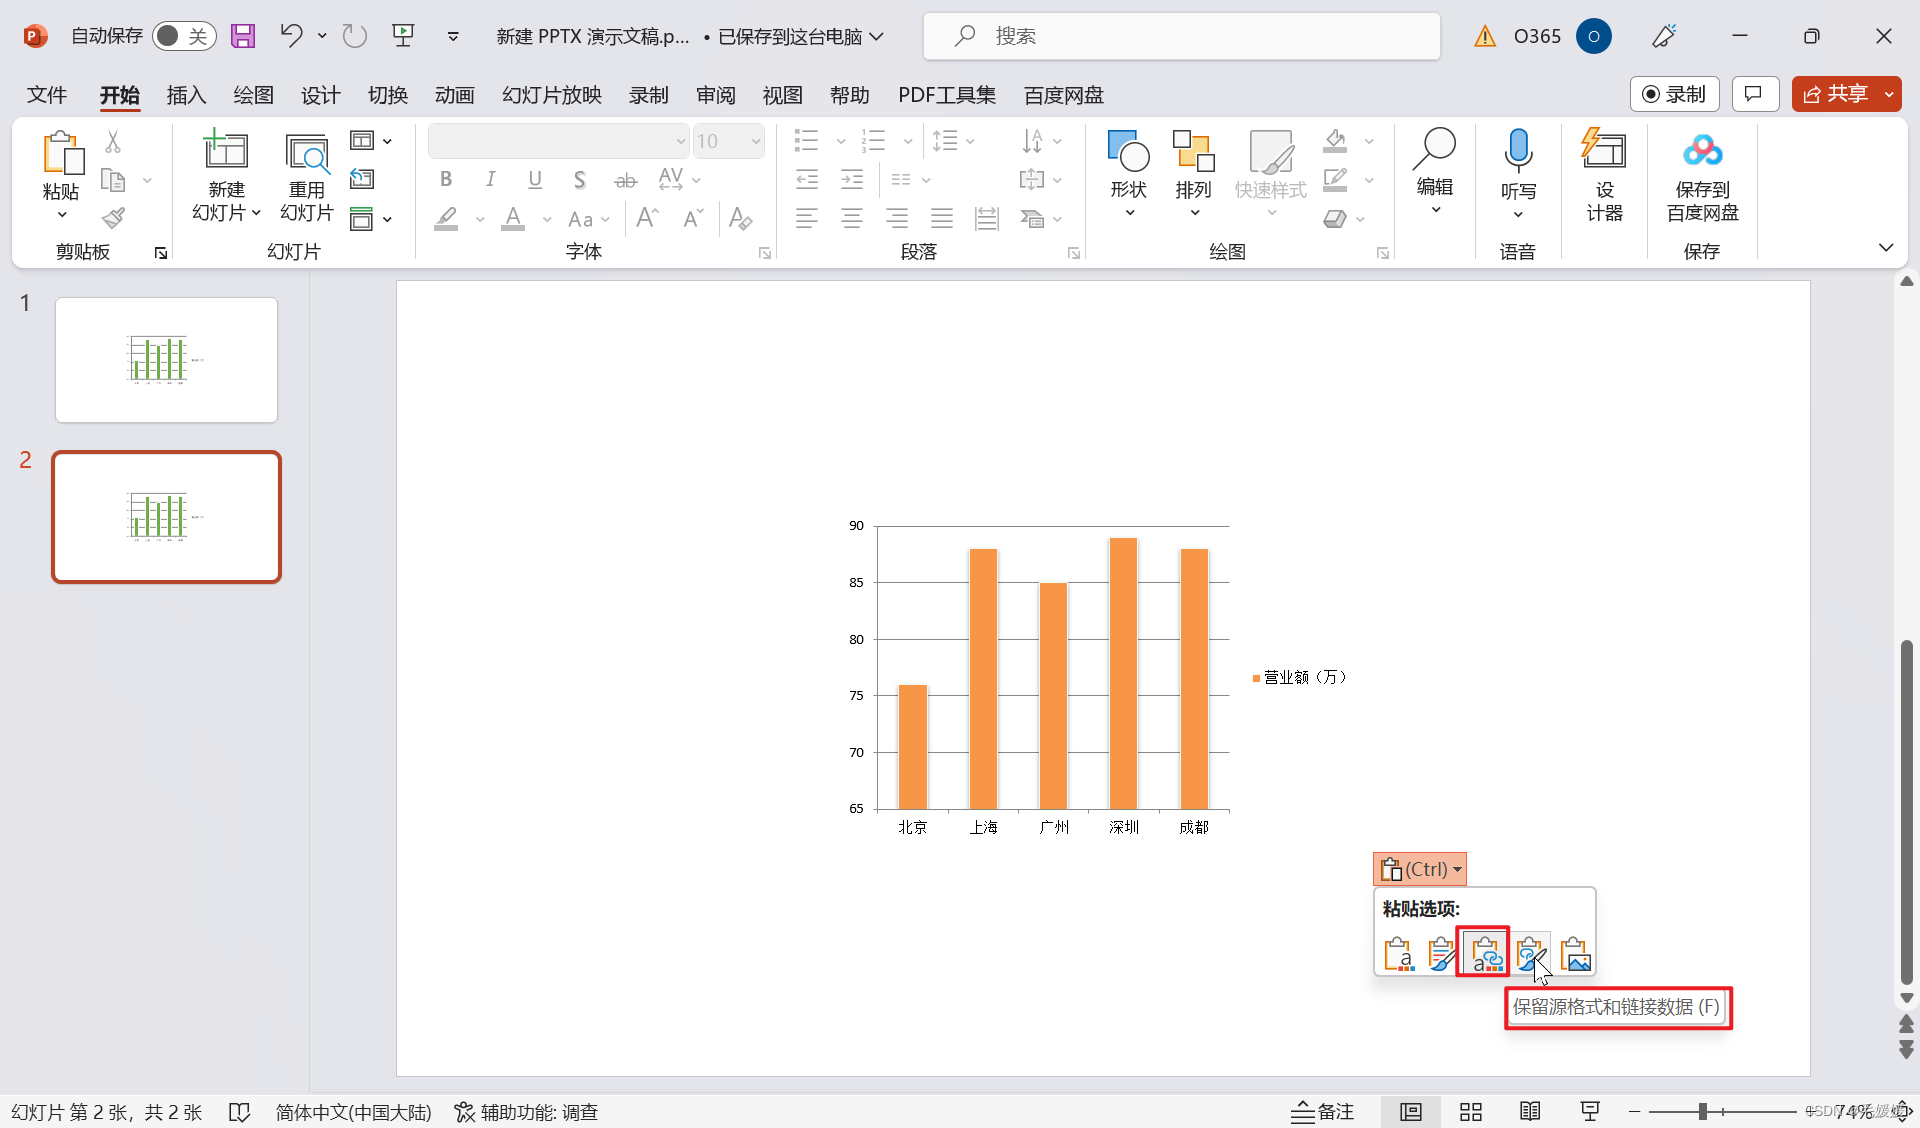Open the Insert ribbon tab
This screenshot has width=1920, height=1128.
(x=186, y=95)
